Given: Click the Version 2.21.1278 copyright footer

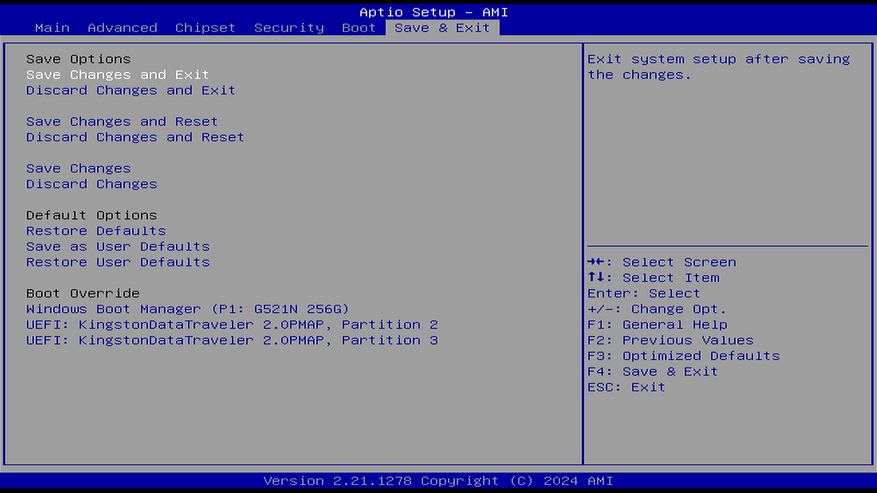Looking at the screenshot, I should pyautogui.click(x=438, y=481).
